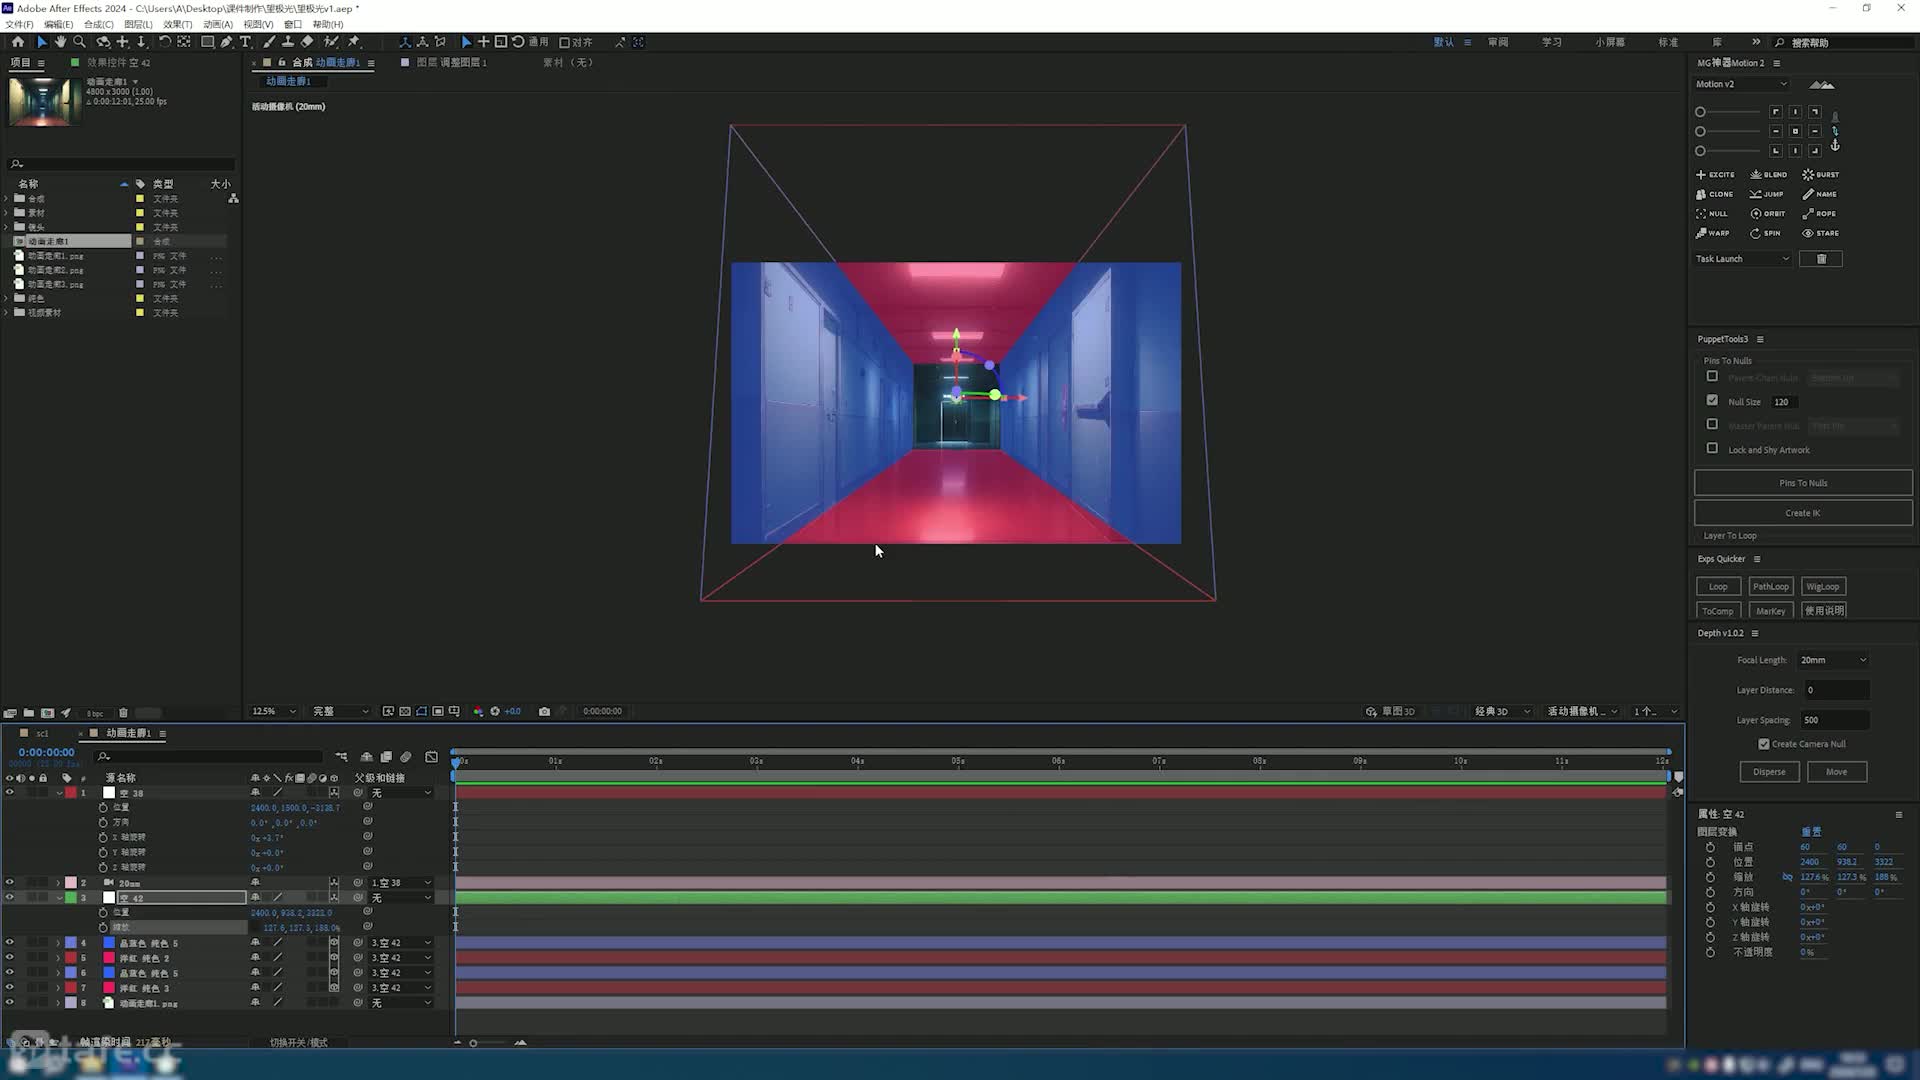
Task: Click the ORBIT tool in Motion 2
Action: [x=1768, y=213]
